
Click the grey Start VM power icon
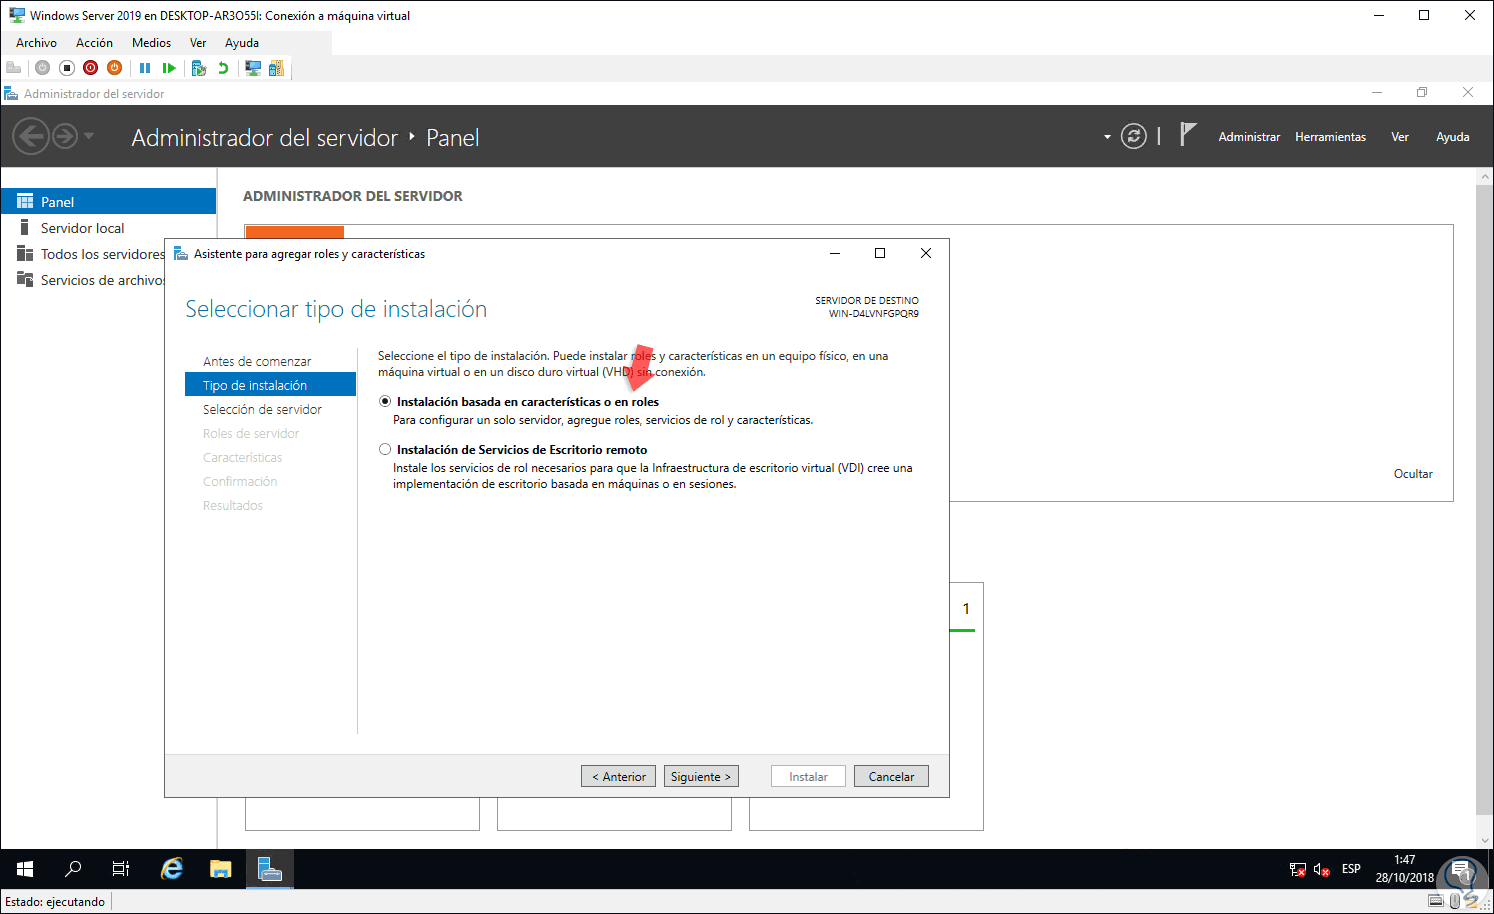42,68
